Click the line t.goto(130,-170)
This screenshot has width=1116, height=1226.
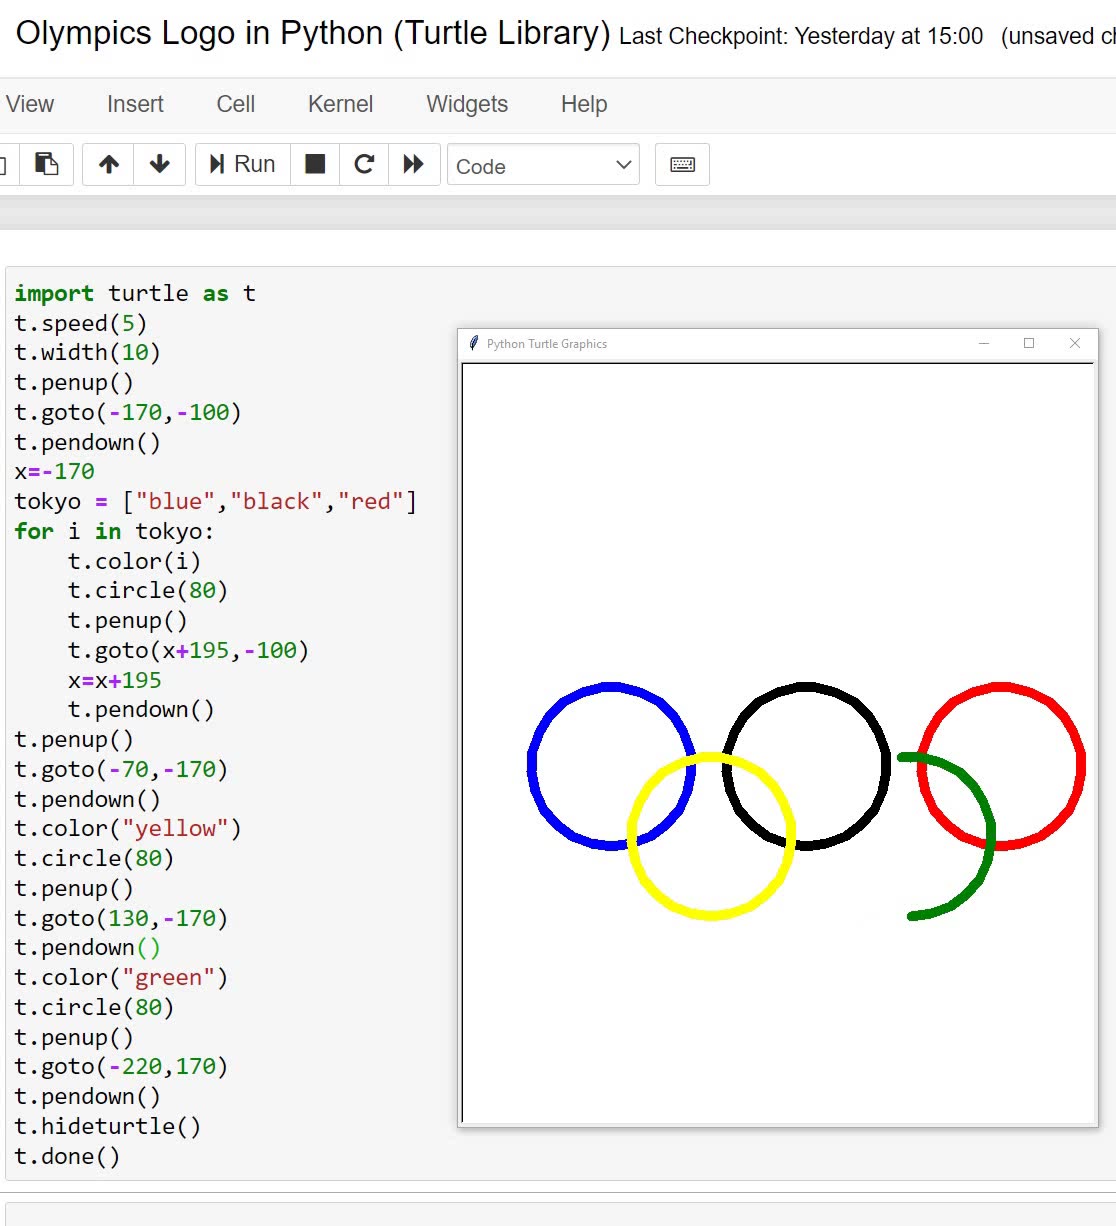(121, 918)
